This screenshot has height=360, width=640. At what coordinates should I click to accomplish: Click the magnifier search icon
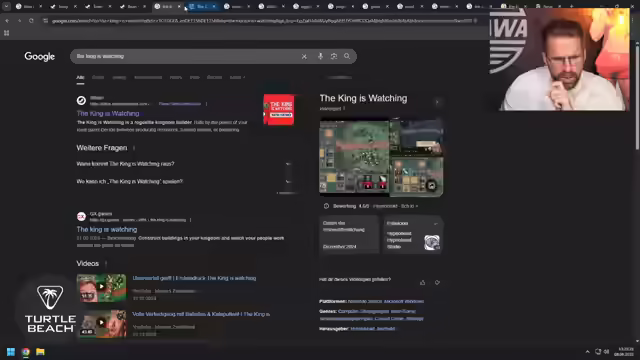coord(347,56)
